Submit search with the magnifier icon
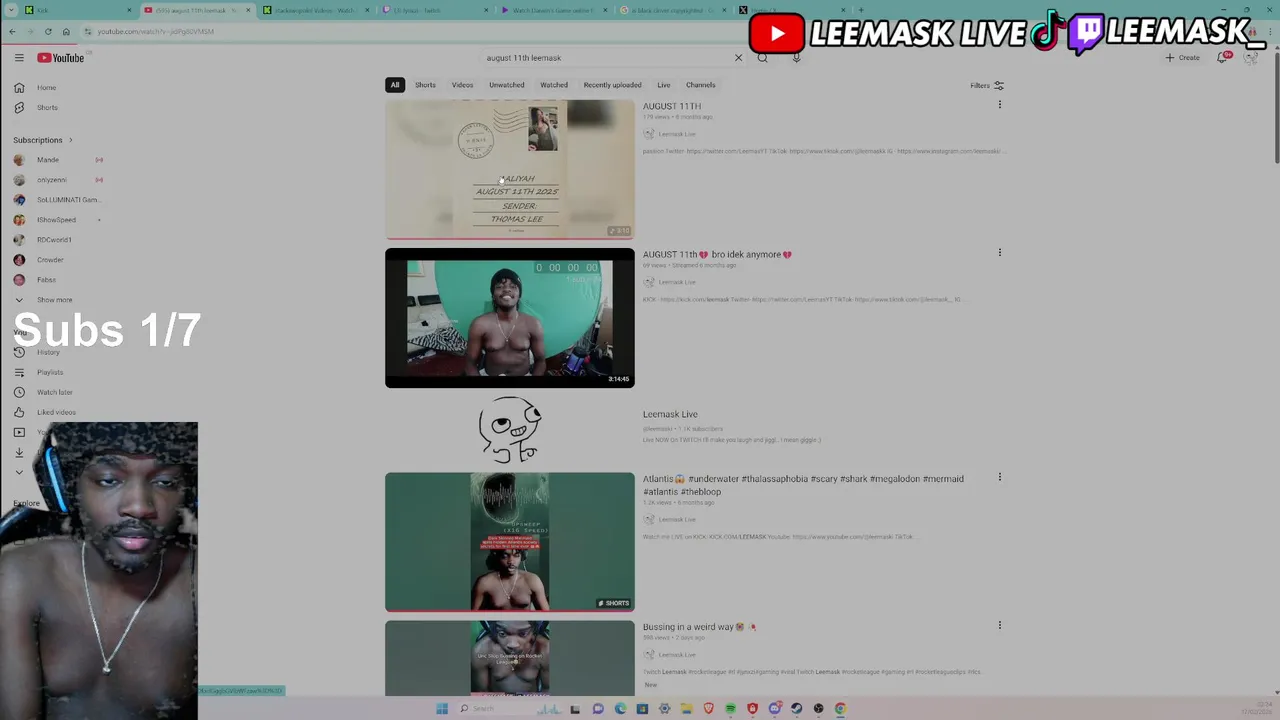This screenshot has width=1280, height=720. tap(762, 58)
